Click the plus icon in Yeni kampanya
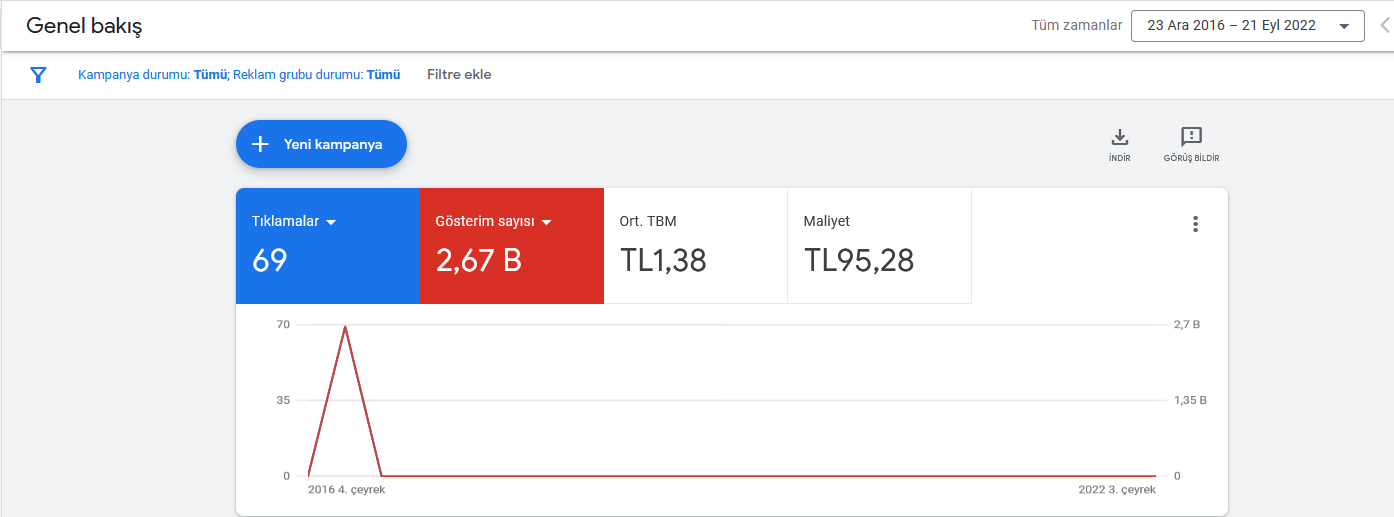 pos(260,144)
